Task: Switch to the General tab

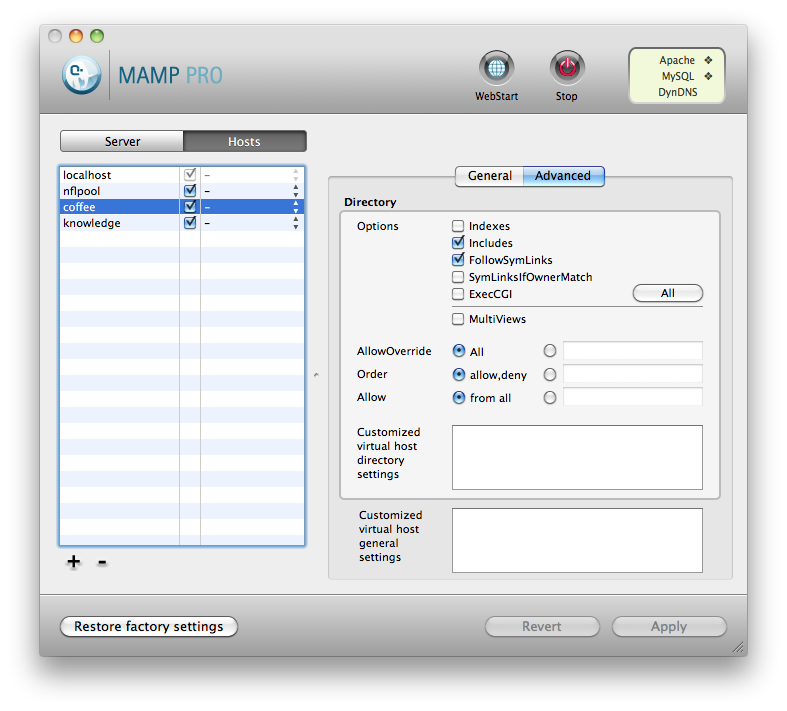Action: pyautogui.click(x=489, y=176)
